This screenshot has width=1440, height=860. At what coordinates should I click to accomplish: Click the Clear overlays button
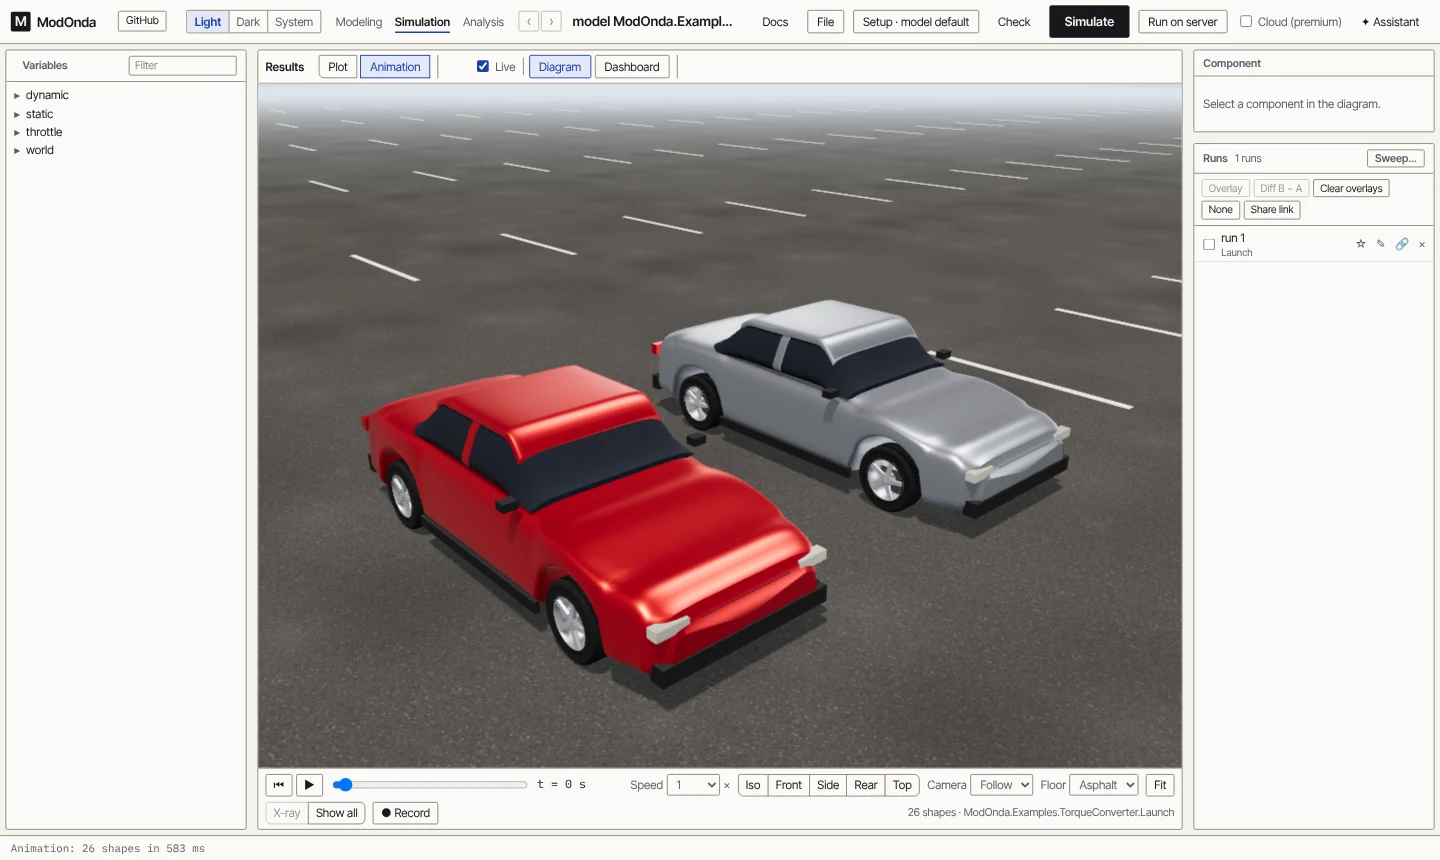(1351, 188)
